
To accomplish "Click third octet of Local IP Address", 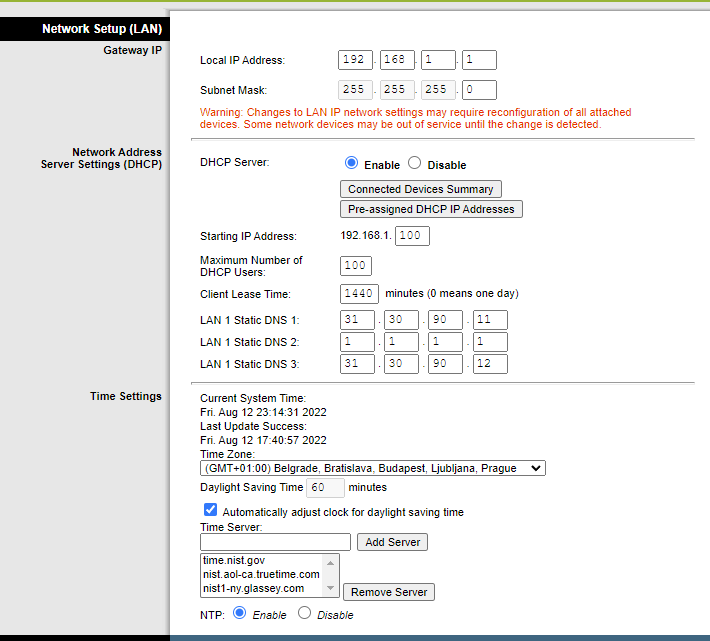I will pyautogui.click(x=438, y=60).
